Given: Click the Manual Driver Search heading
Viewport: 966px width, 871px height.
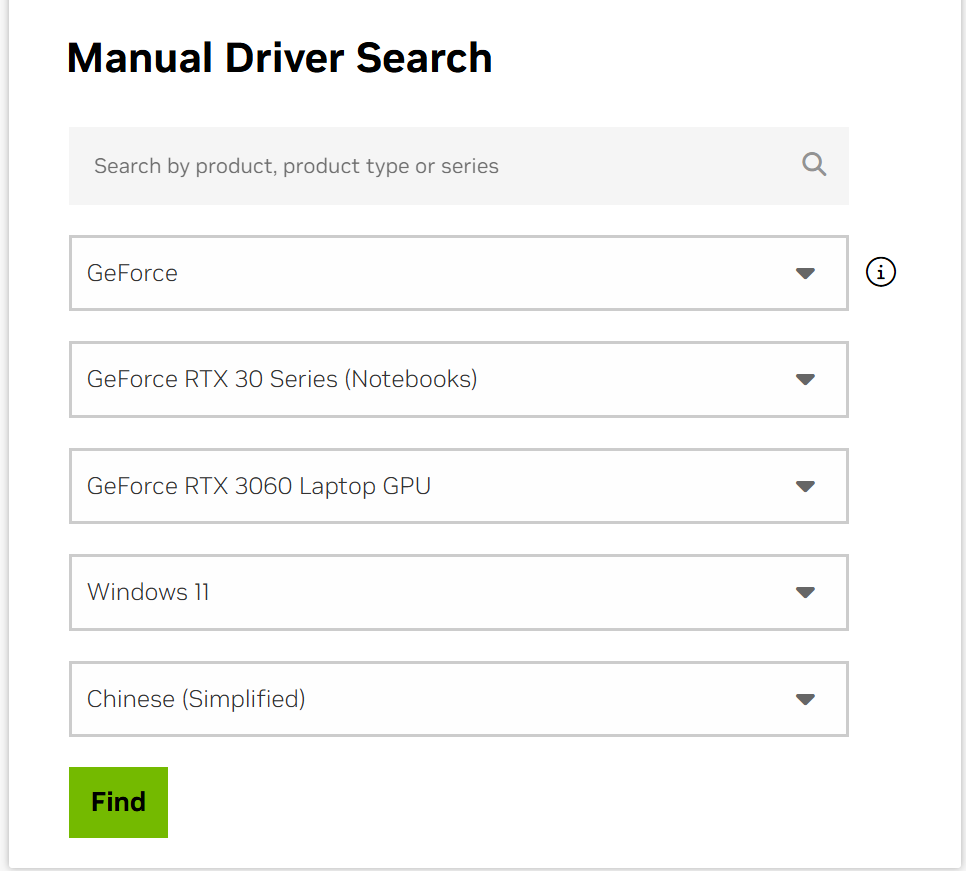Looking at the screenshot, I should coord(279,57).
